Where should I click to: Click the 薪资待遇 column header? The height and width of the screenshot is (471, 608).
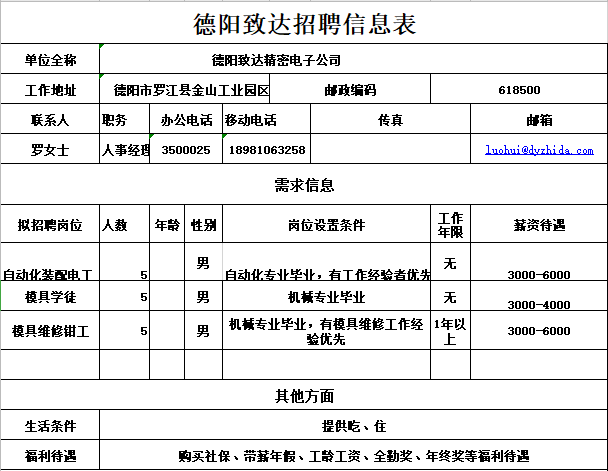pos(539,225)
